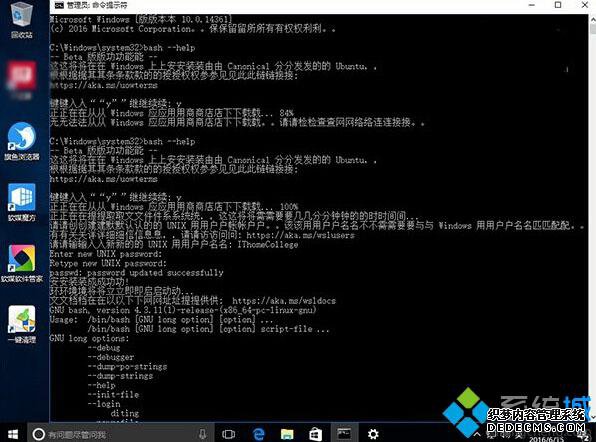596x442 pixels.
Task: Click the https://aka.ms/wslusers URL text
Action: point(300,235)
